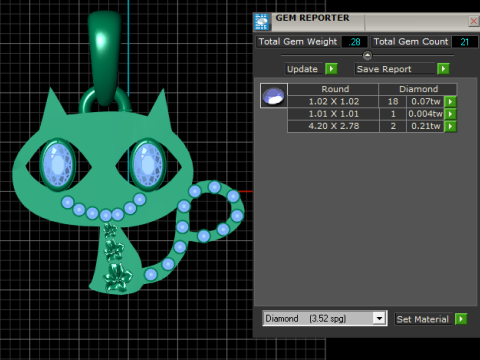The image size is (480, 360).
Task: Click the 0.004tw weight cell
Action: pos(426,114)
